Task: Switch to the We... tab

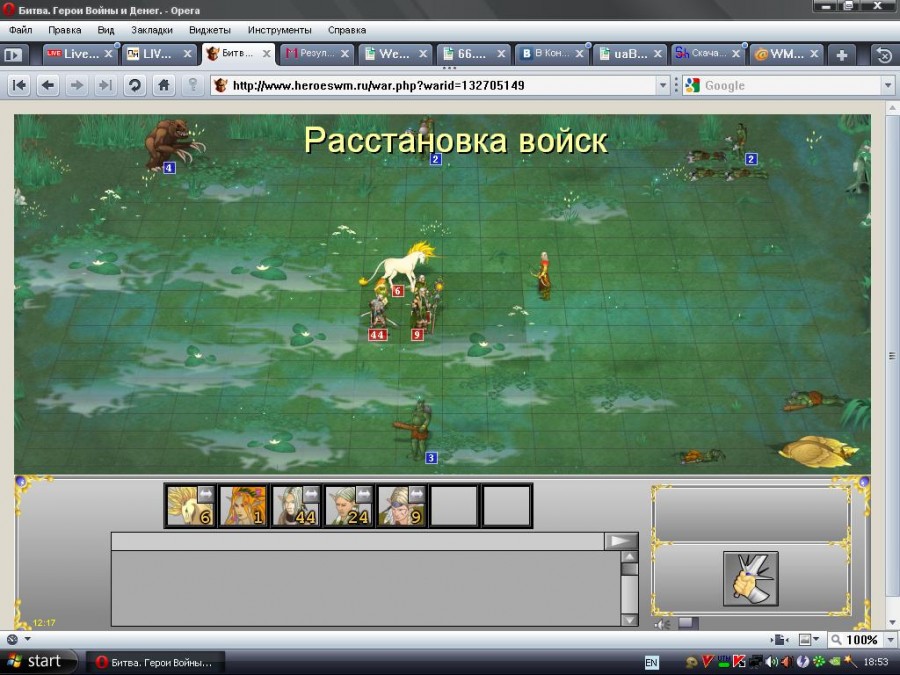Action: (x=395, y=54)
